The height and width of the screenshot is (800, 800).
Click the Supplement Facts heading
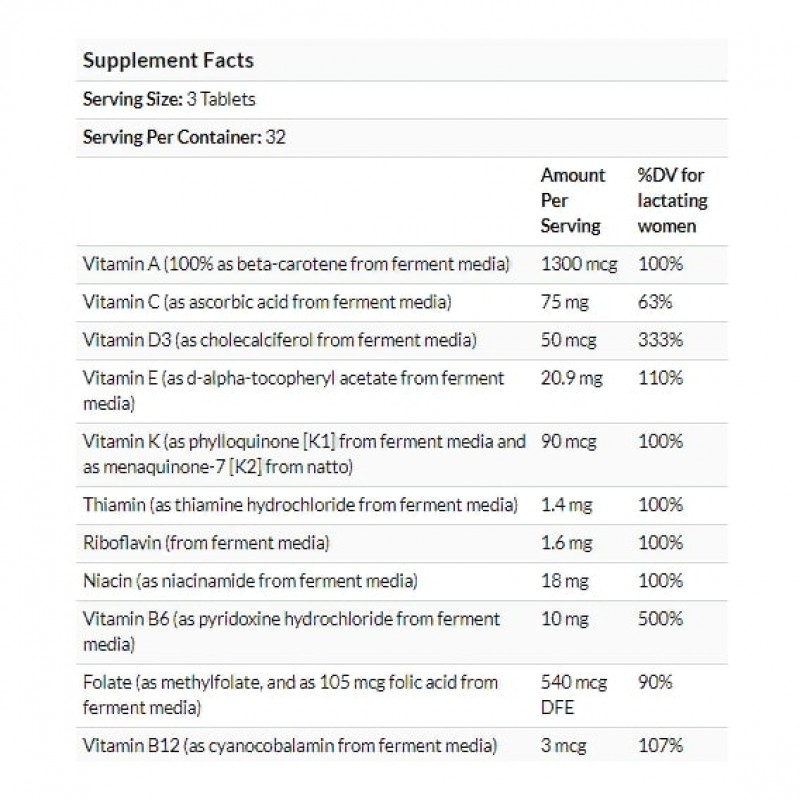[x=168, y=60]
